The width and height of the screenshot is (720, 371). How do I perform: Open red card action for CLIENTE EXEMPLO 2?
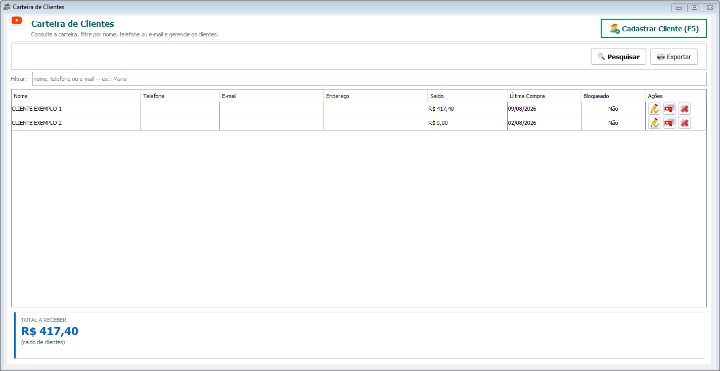pos(669,123)
